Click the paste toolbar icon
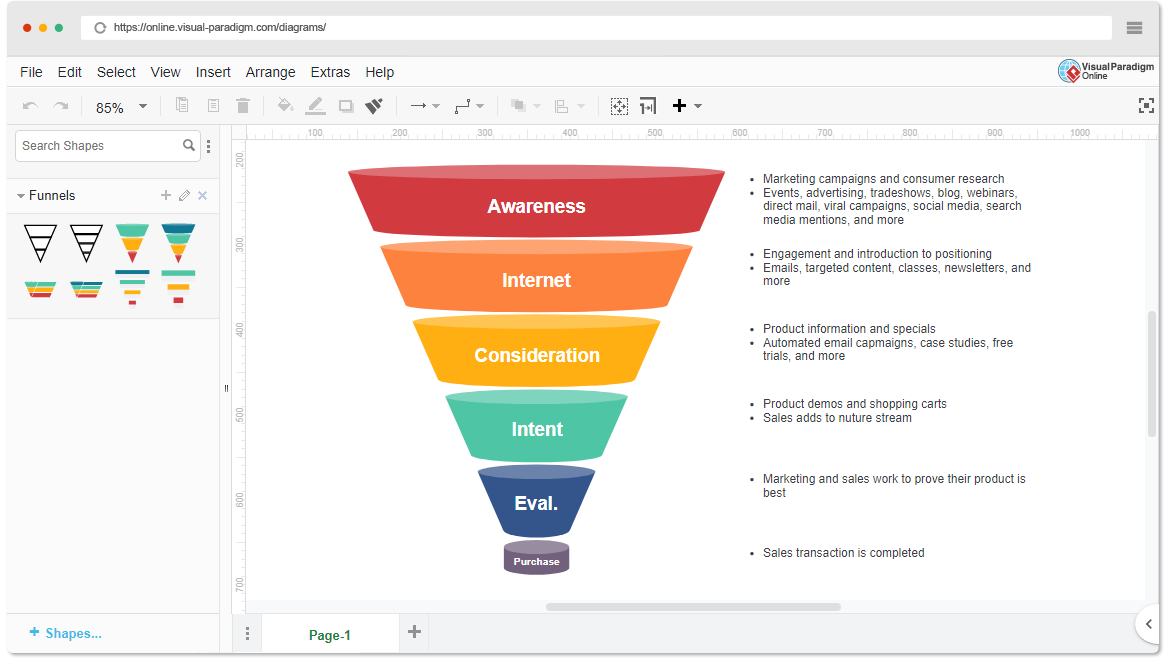 click(x=213, y=105)
